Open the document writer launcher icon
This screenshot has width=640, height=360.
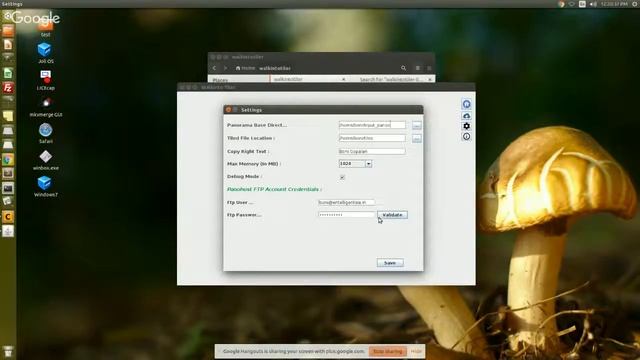8,44
